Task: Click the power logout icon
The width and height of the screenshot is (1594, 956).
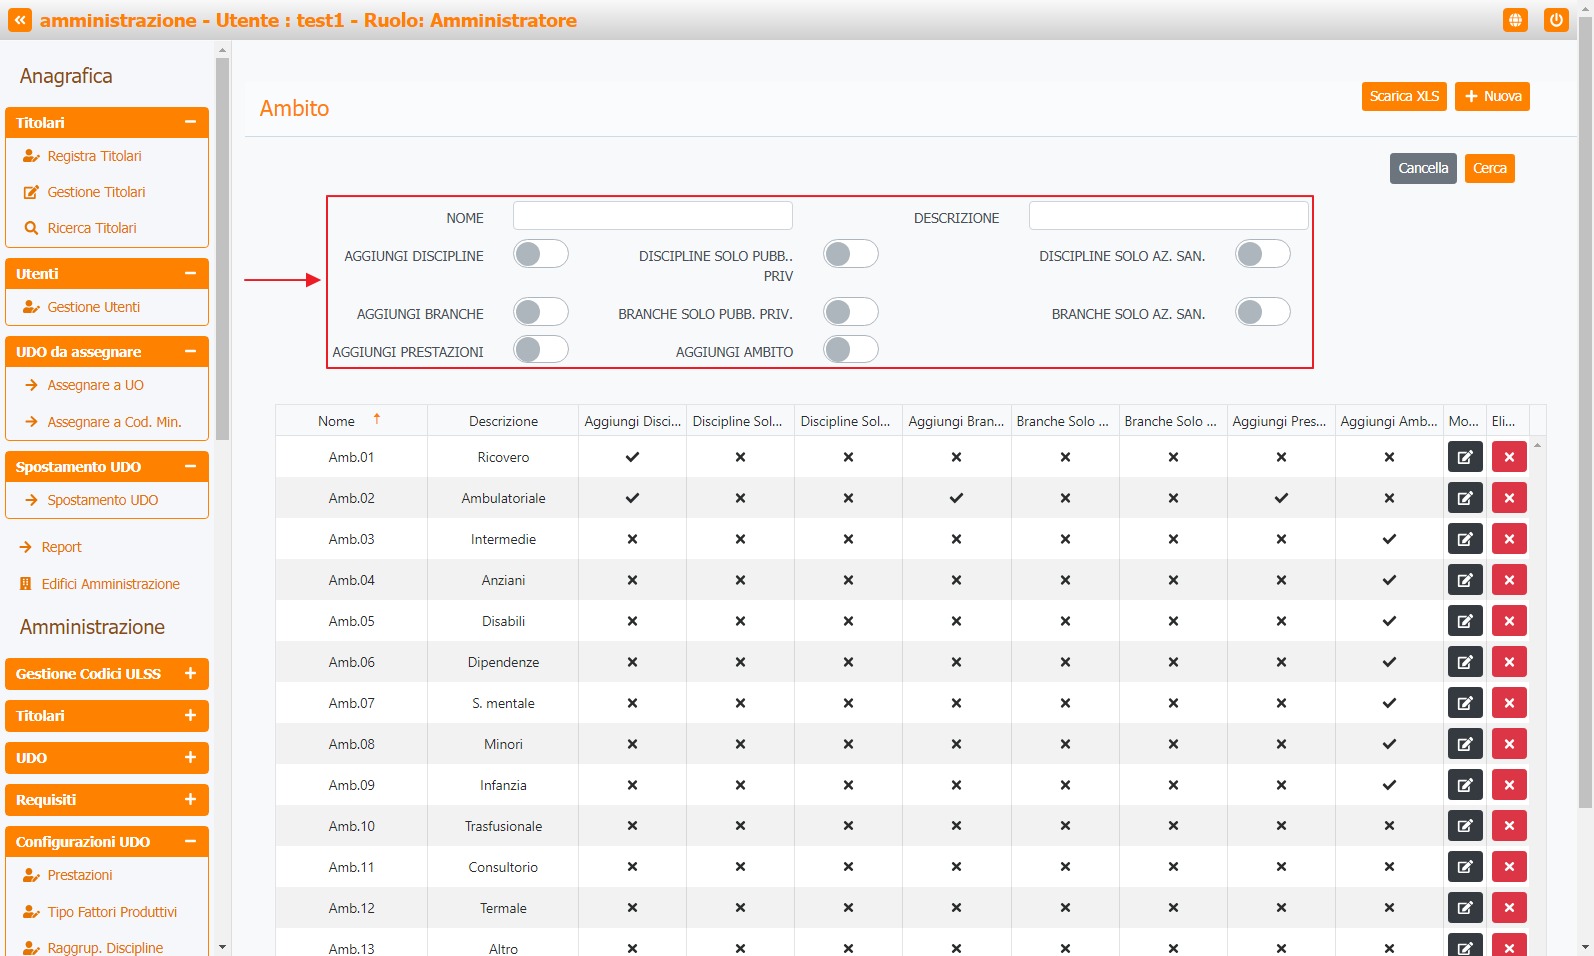Action: click(1555, 20)
